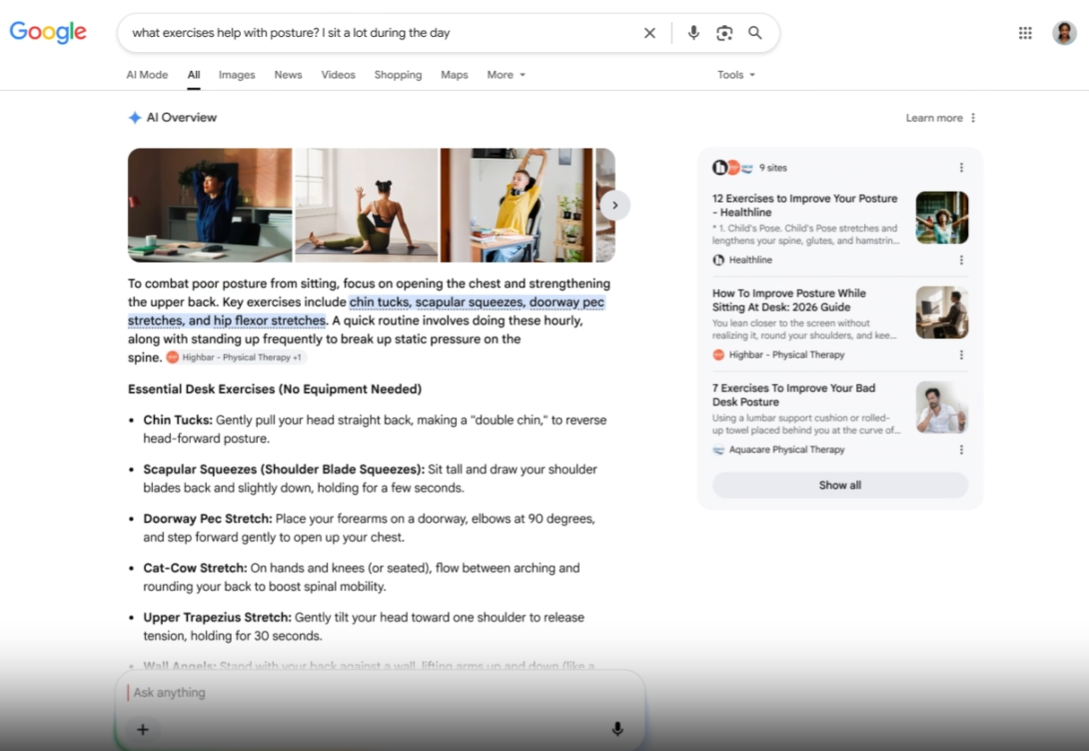Open the News tab
The image size is (1089, 751).
coord(288,74)
